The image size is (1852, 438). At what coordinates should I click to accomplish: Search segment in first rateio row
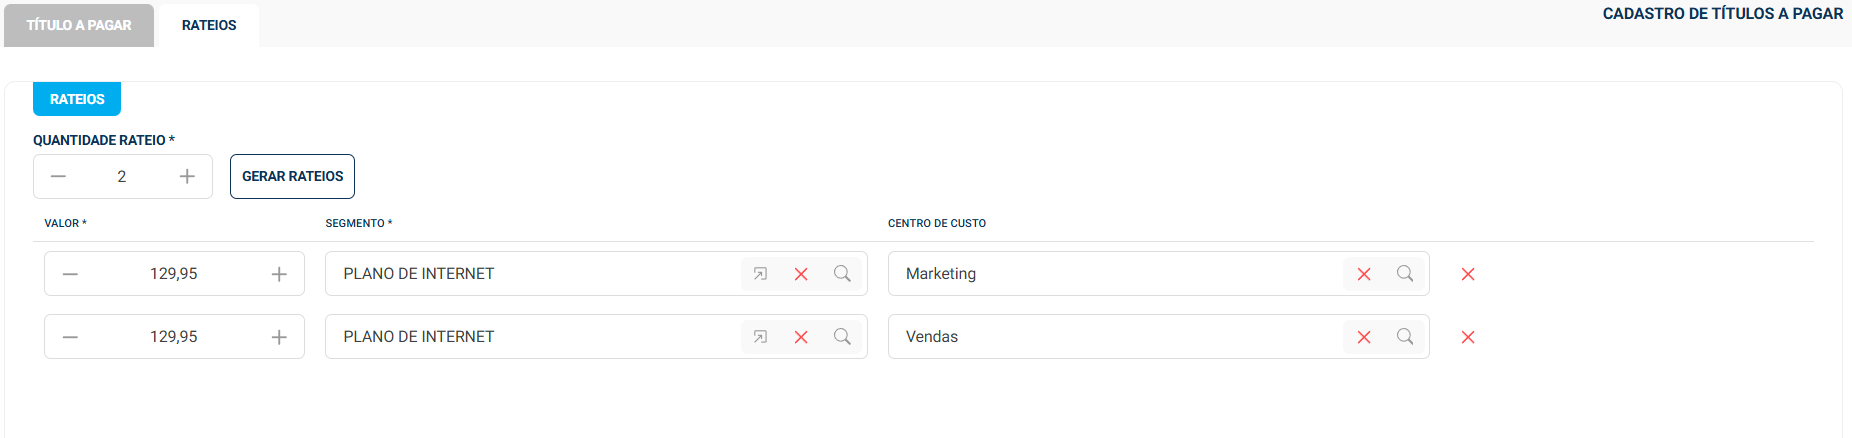point(842,274)
